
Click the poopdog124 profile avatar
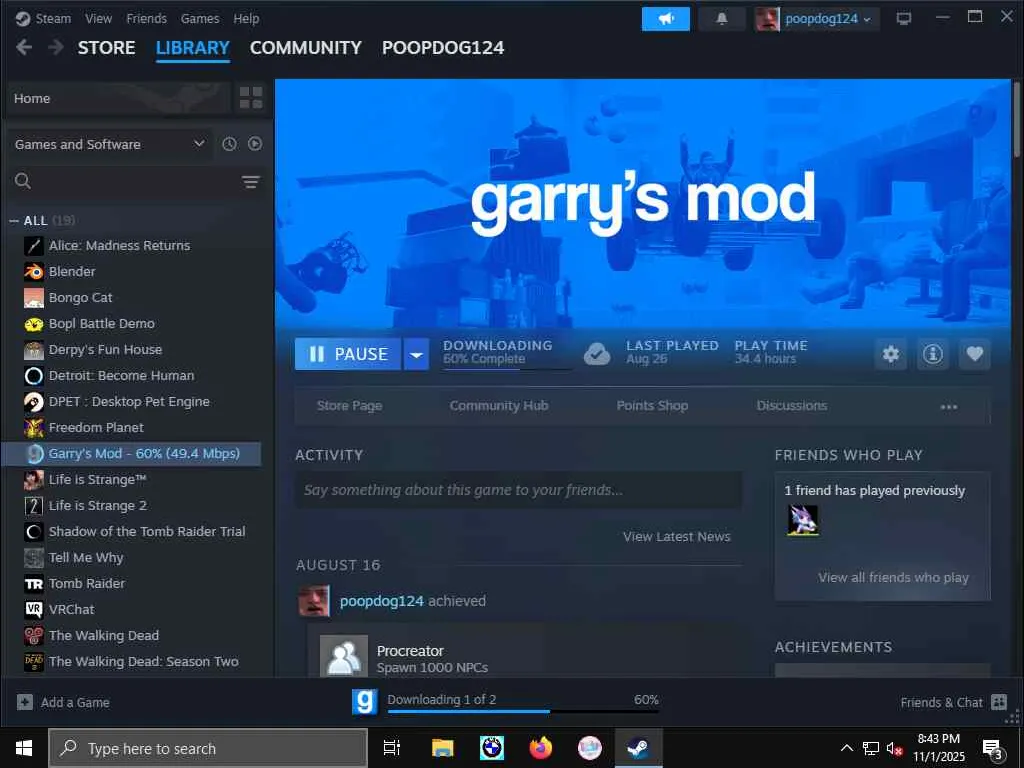767,18
